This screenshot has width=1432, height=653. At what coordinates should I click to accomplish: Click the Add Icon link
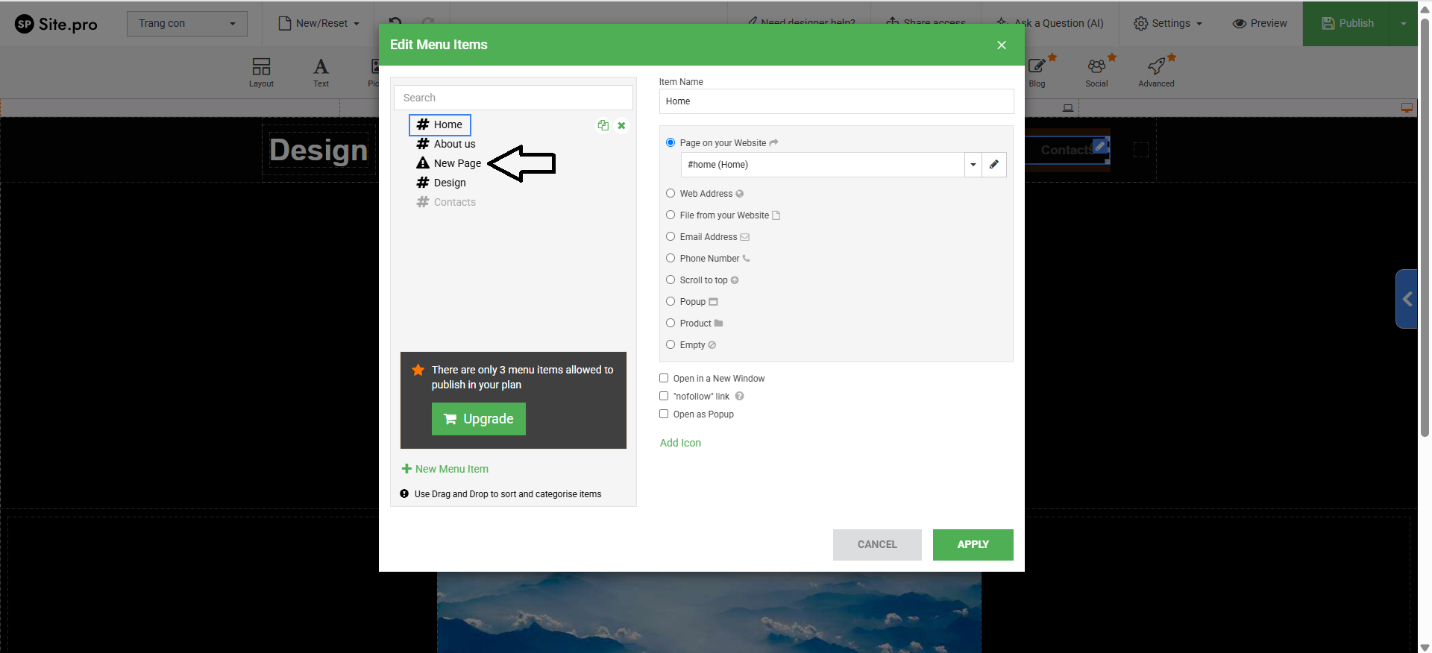[x=680, y=443]
